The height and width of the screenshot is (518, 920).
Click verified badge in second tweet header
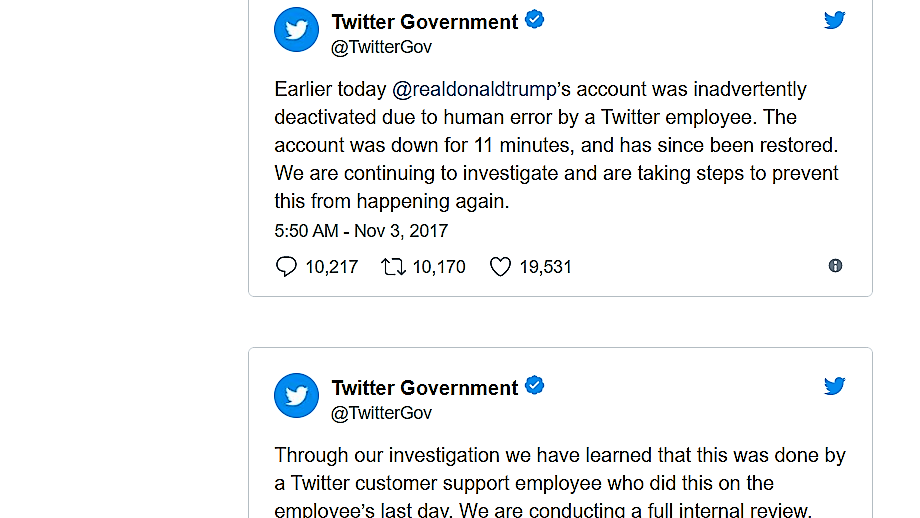click(x=534, y=386)
